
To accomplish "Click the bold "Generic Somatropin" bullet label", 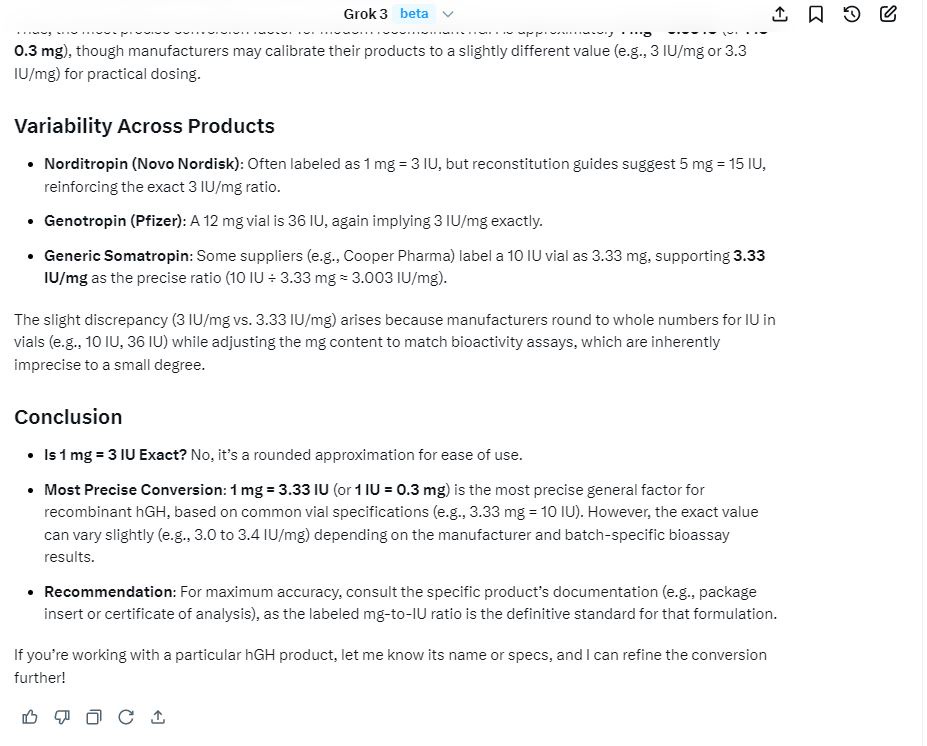I will [x=116, y=256].
